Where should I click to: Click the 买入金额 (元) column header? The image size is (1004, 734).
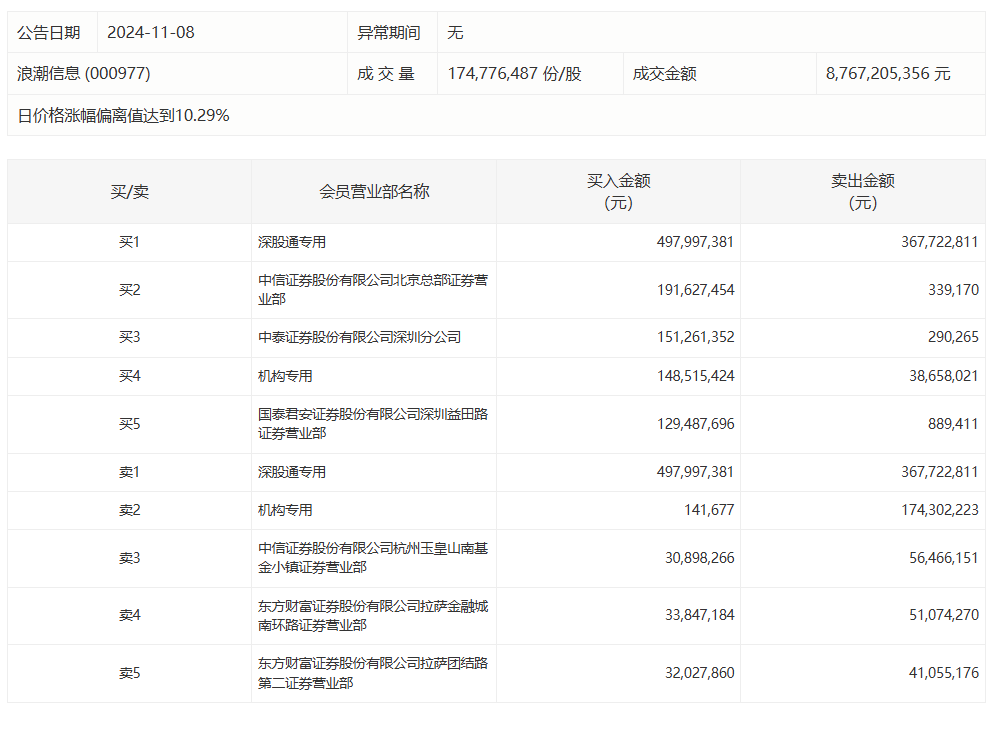click(x=618, y=191)
